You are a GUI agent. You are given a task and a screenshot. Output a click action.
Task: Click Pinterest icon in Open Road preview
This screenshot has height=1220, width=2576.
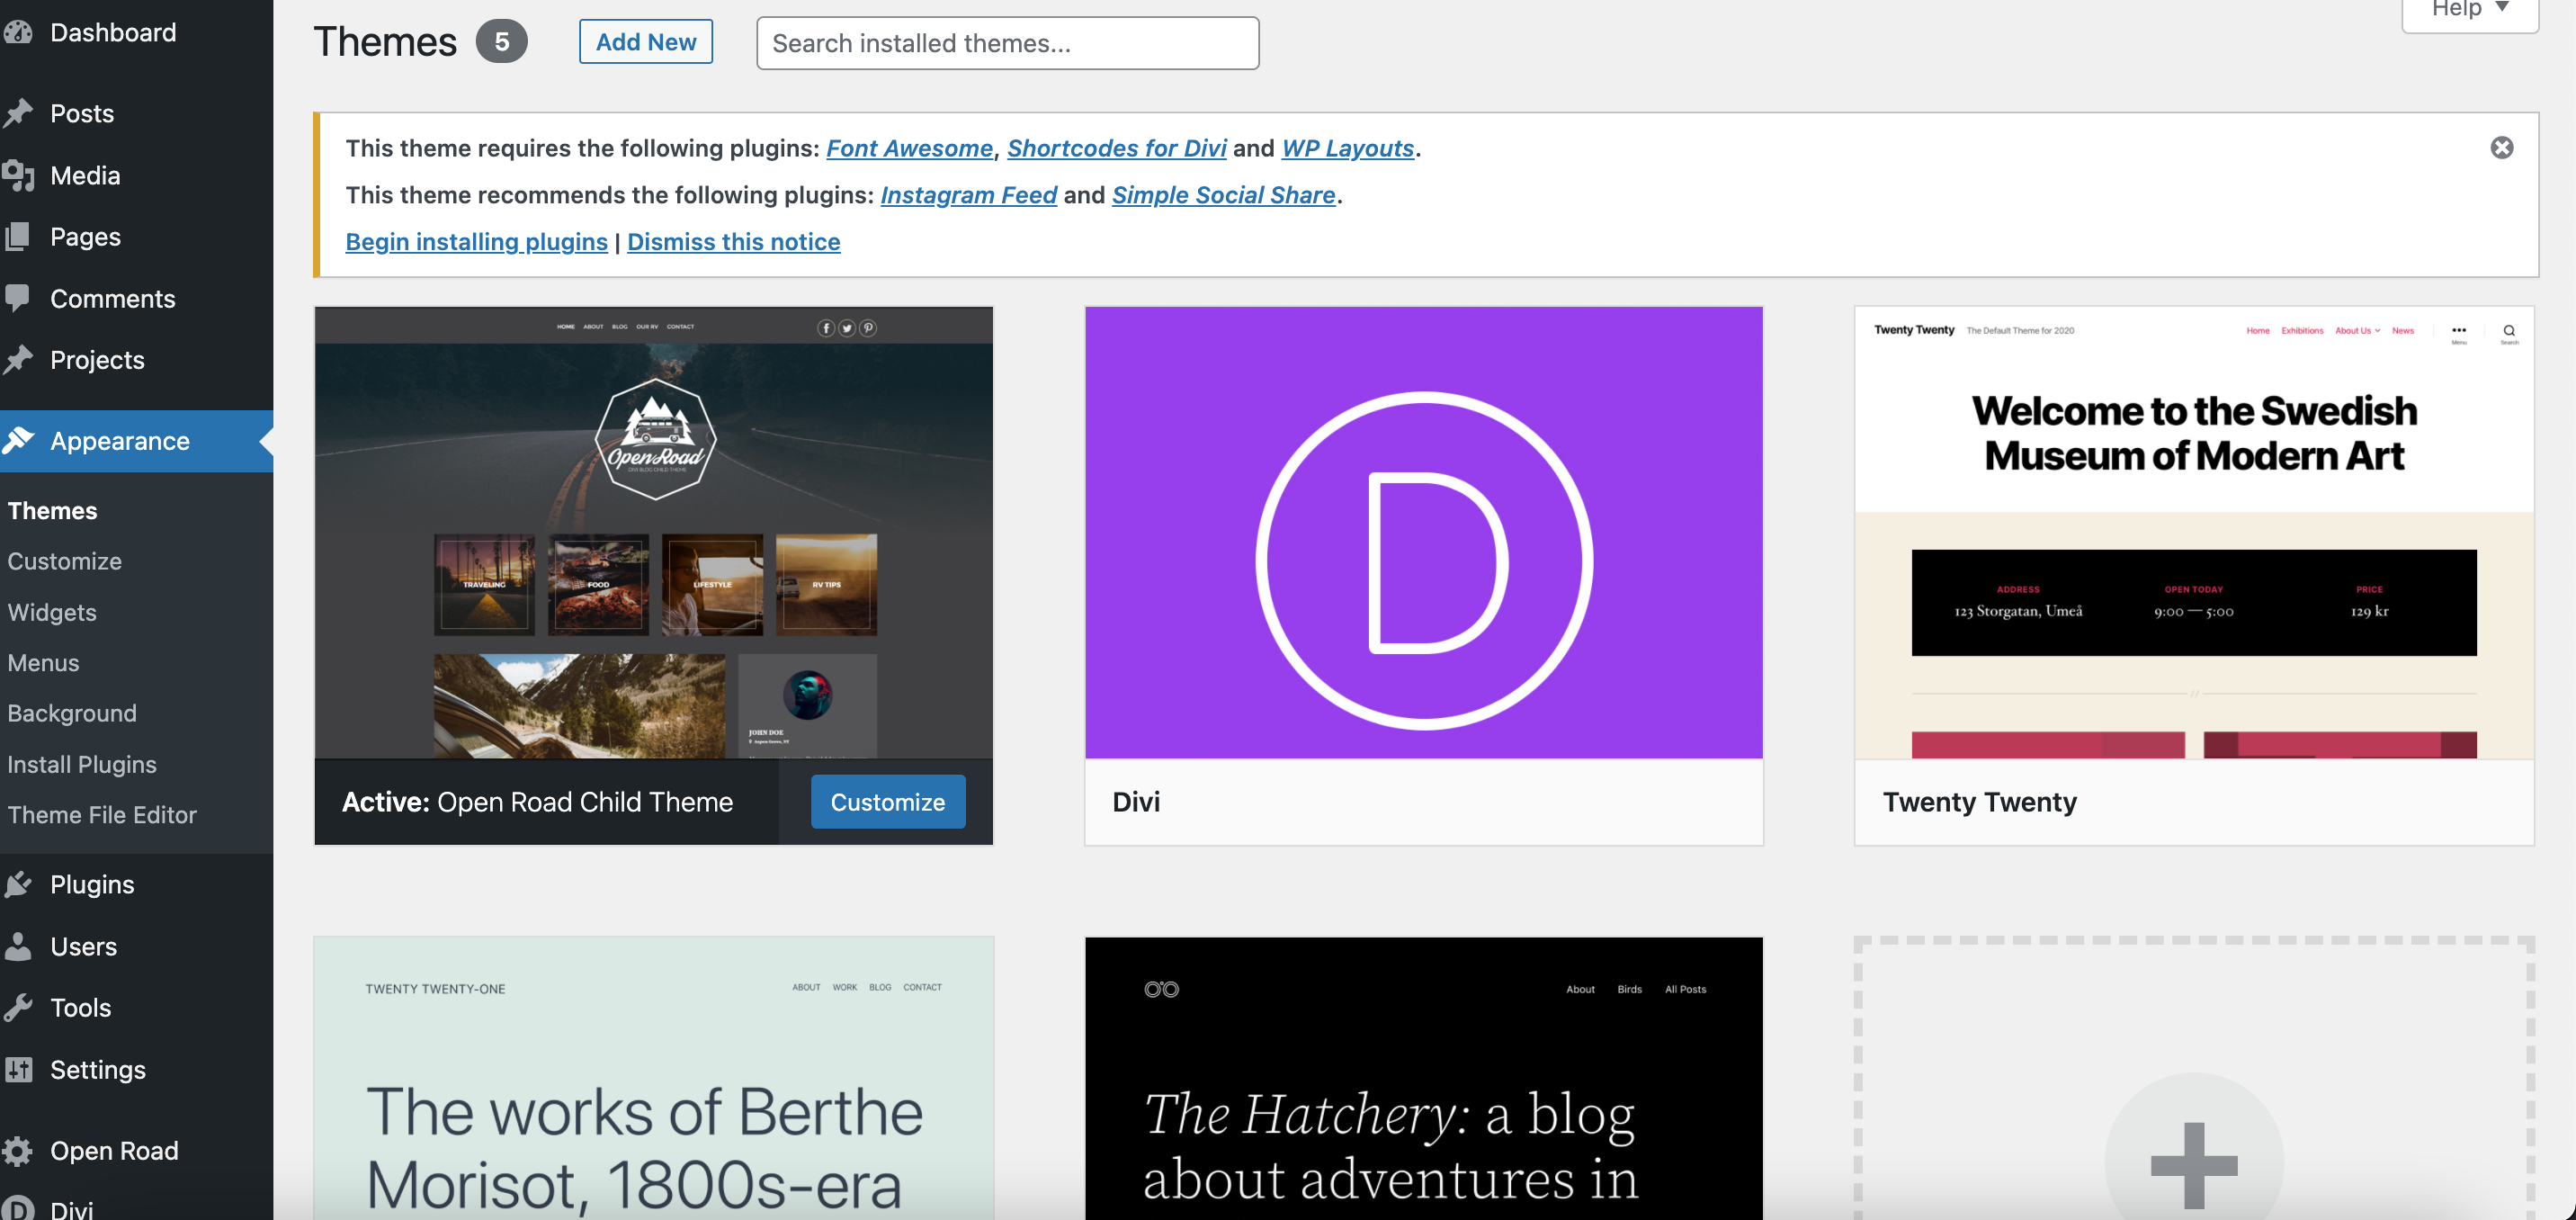(x=868, y=328)
